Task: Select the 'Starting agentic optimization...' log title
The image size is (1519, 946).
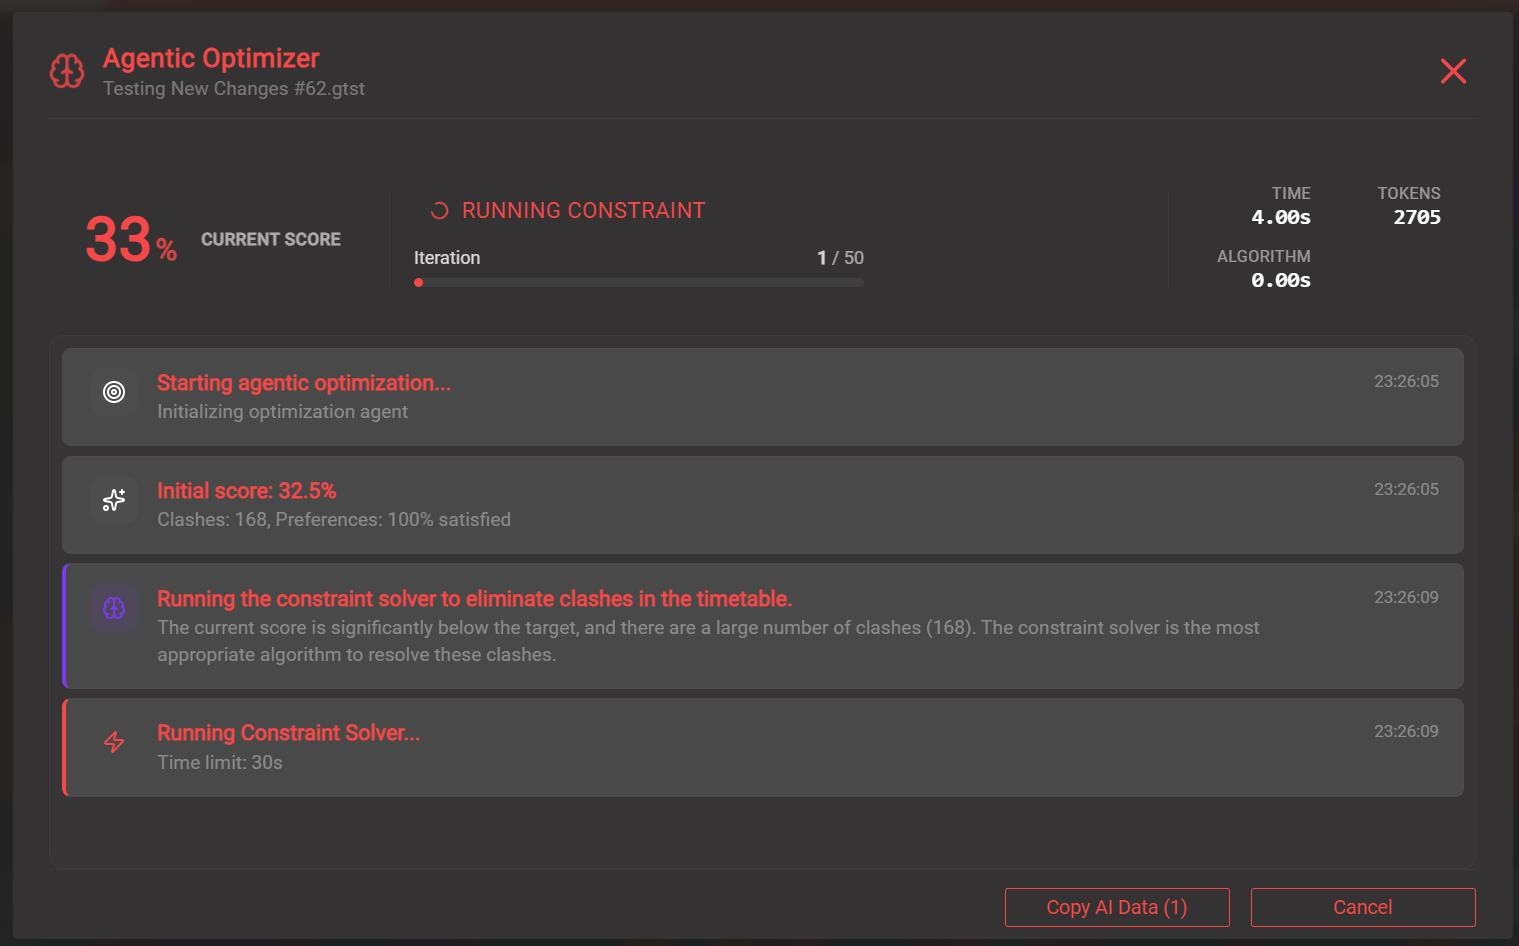Action: click(x=304, y=383)
